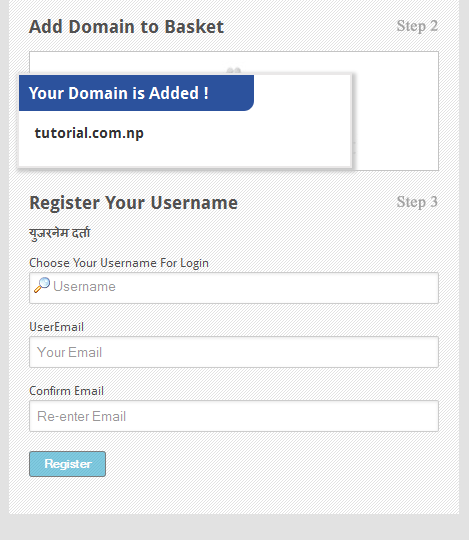476x540 pixels.
Task: Select the tutorial.com.np domain name
Action: tap(89, 133)
